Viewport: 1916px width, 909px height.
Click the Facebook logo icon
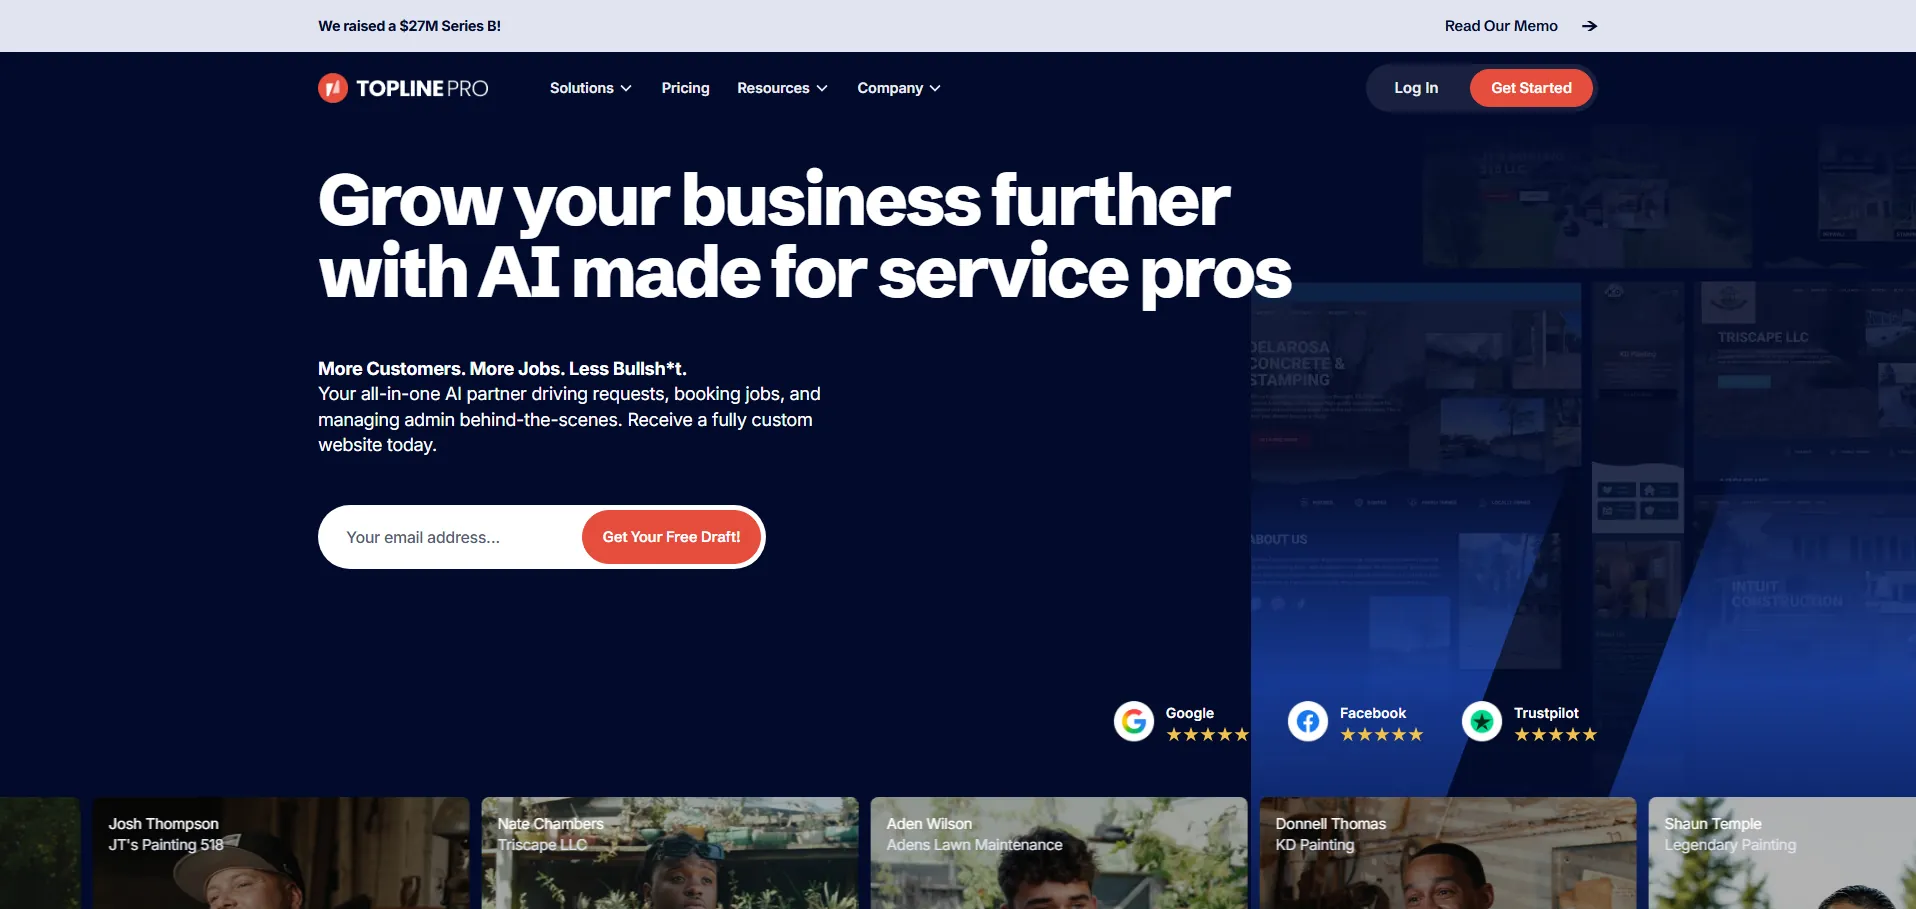1308,721
